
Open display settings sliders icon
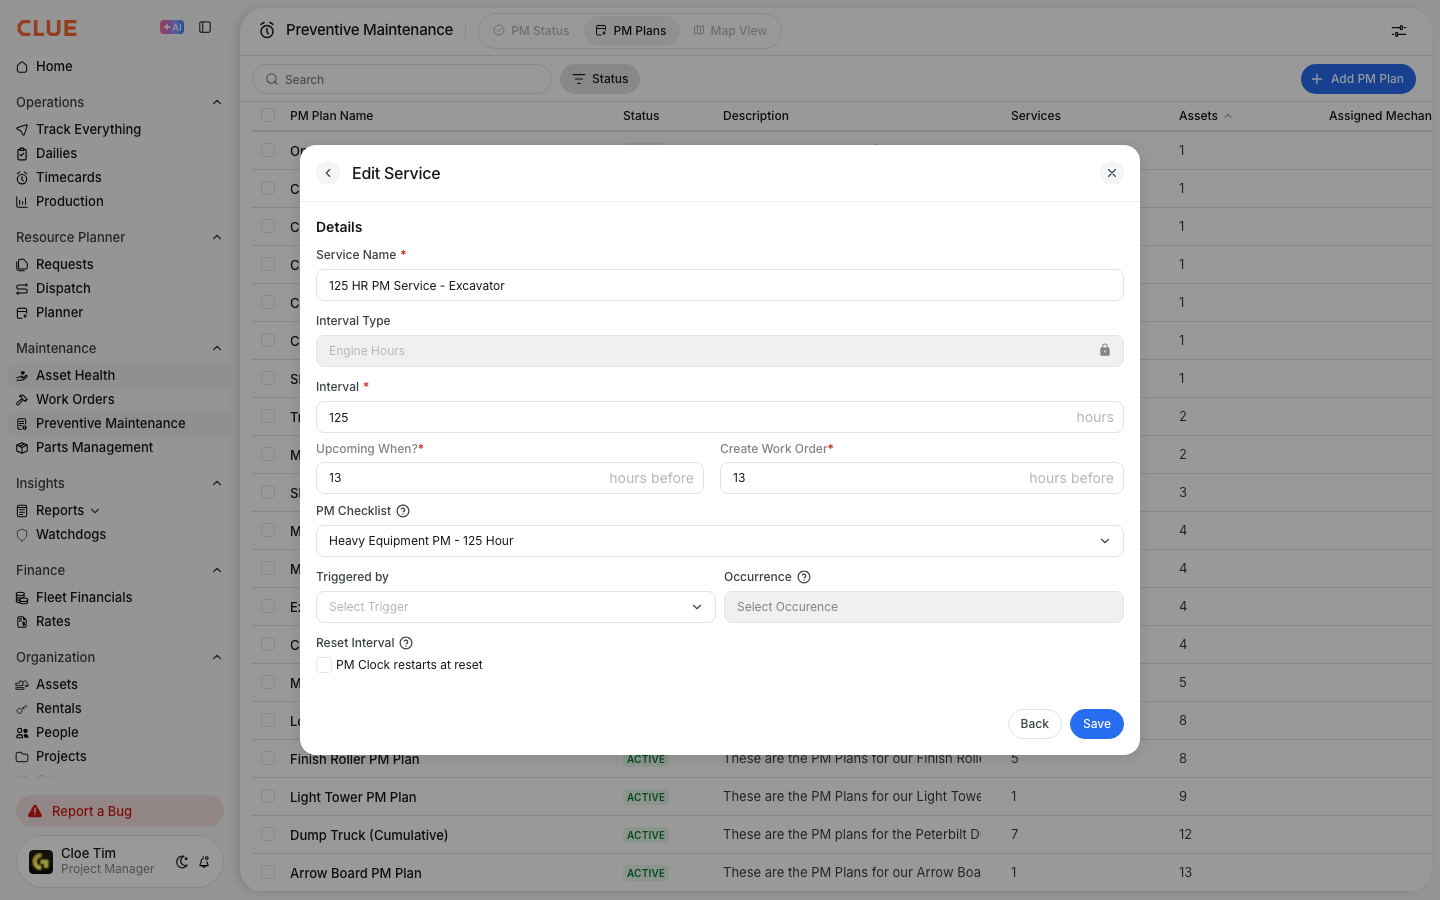(1399, 31)
